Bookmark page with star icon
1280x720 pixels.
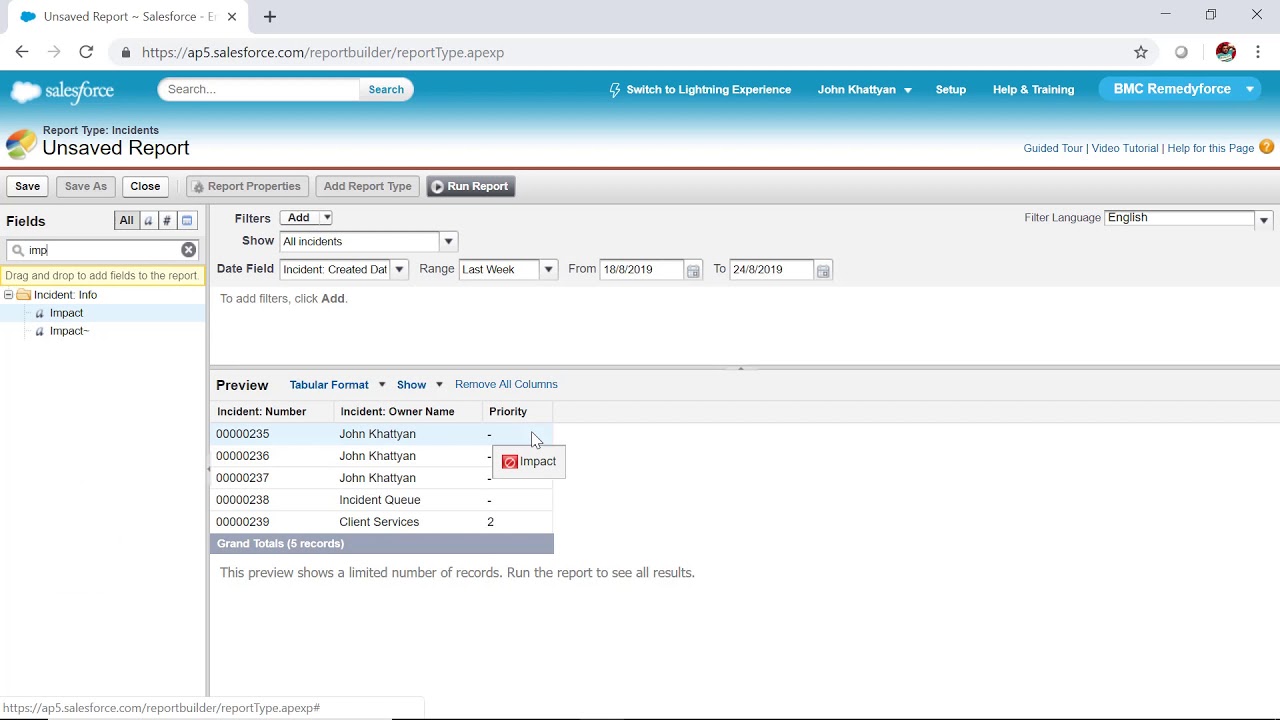coord(1140,52)
